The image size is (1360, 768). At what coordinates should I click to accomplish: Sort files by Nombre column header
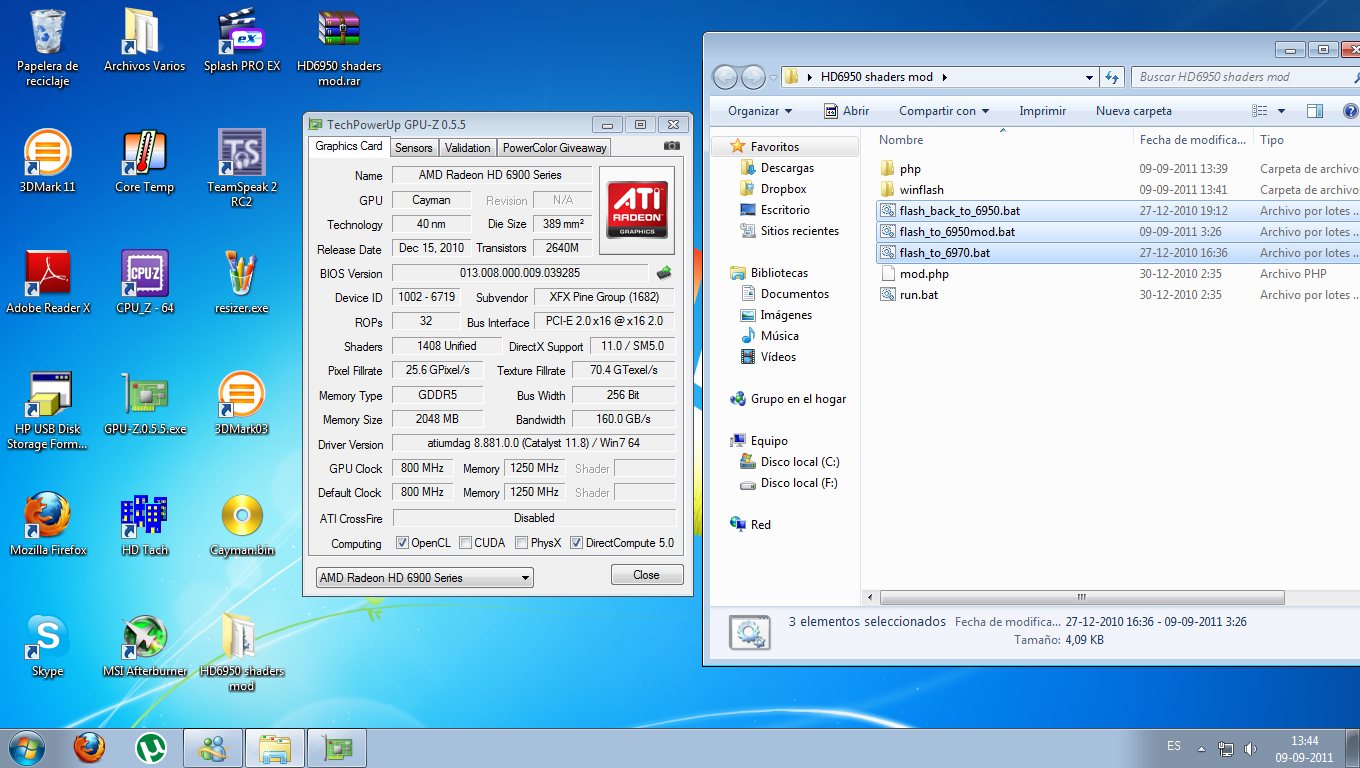1003,140
